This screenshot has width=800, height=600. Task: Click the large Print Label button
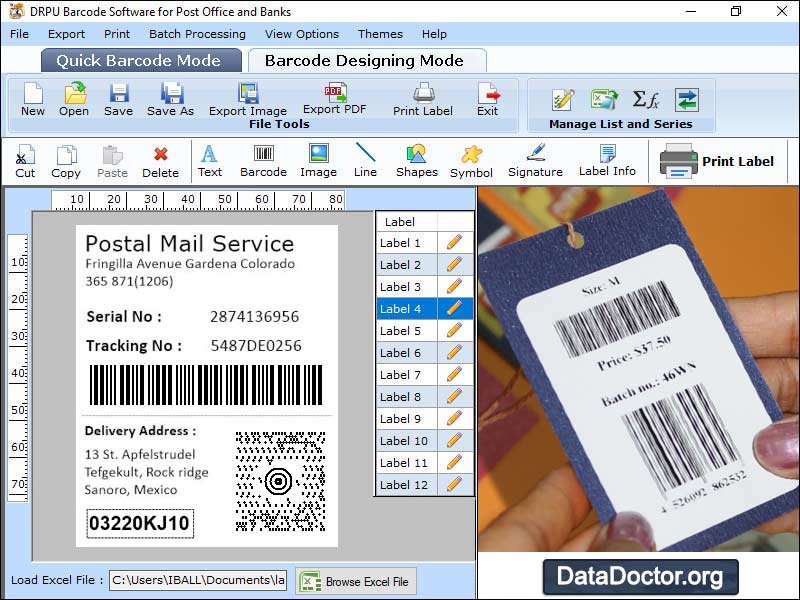[719, 160]
